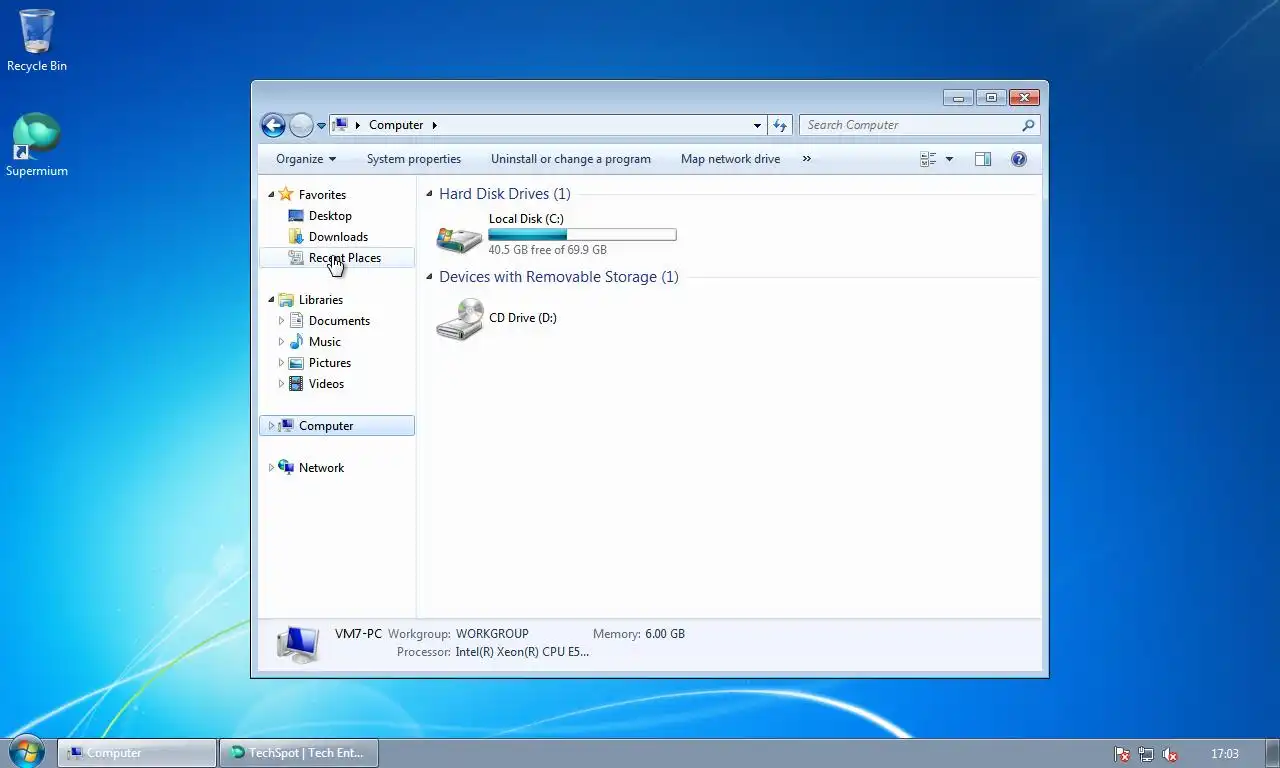Click the taskbar clock 17:03
This screenshot has width=1280, height=768.
click(x=1224, y=754)
